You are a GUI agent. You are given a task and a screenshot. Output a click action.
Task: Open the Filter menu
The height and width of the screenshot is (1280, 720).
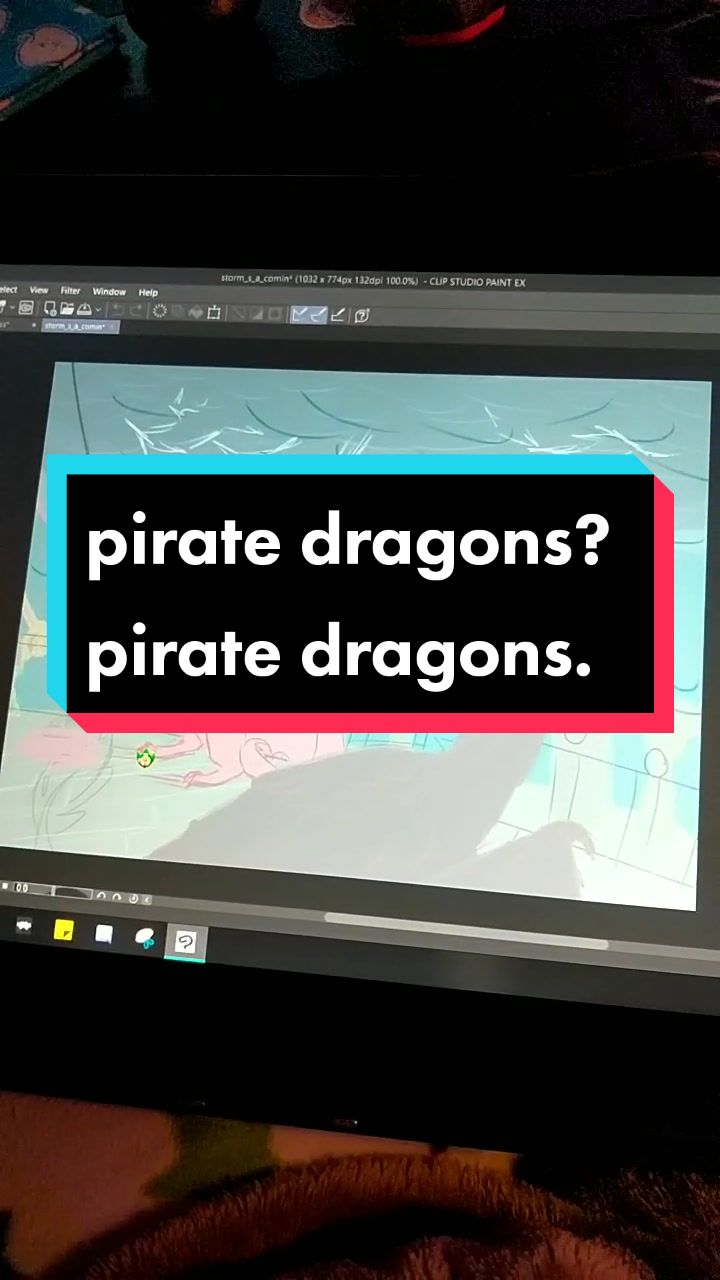tap(70, 291)
